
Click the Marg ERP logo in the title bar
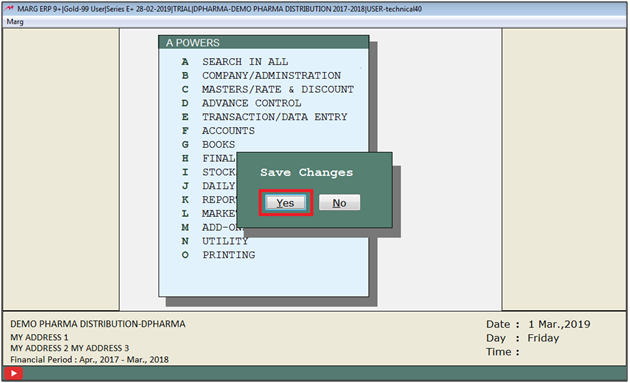9,9
